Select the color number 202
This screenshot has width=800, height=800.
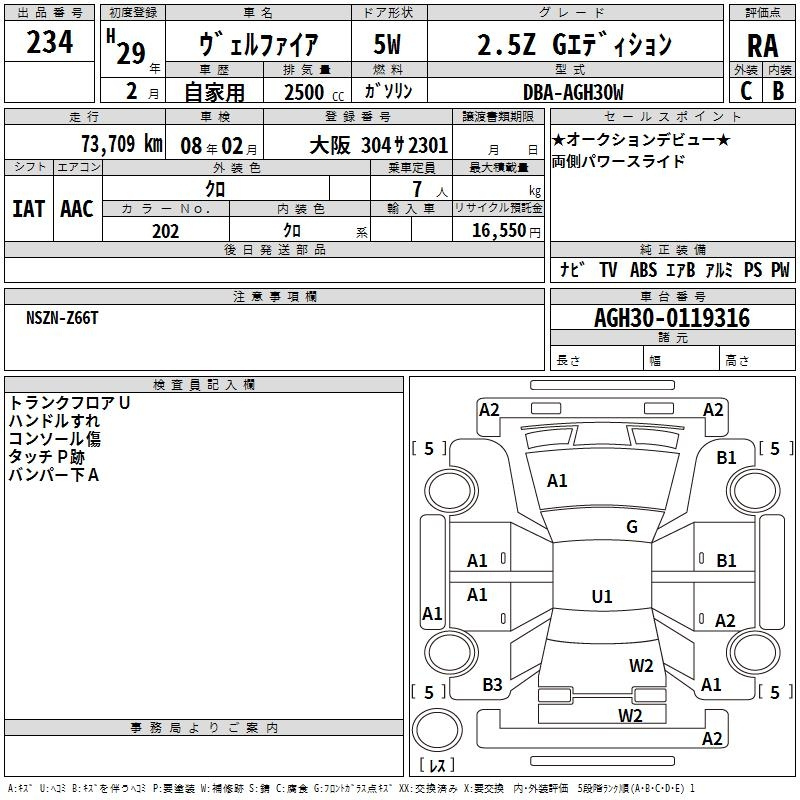pyautogui.click(x=165, y=231)
